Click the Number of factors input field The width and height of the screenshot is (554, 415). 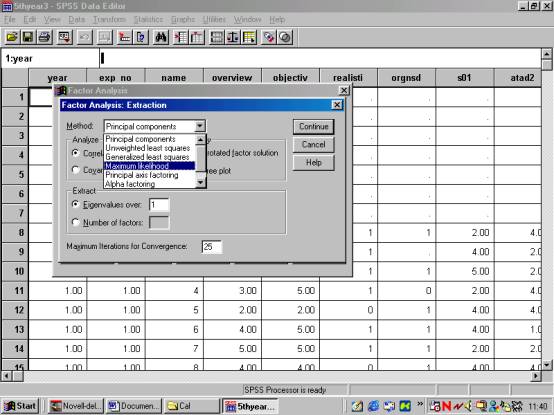159,223
